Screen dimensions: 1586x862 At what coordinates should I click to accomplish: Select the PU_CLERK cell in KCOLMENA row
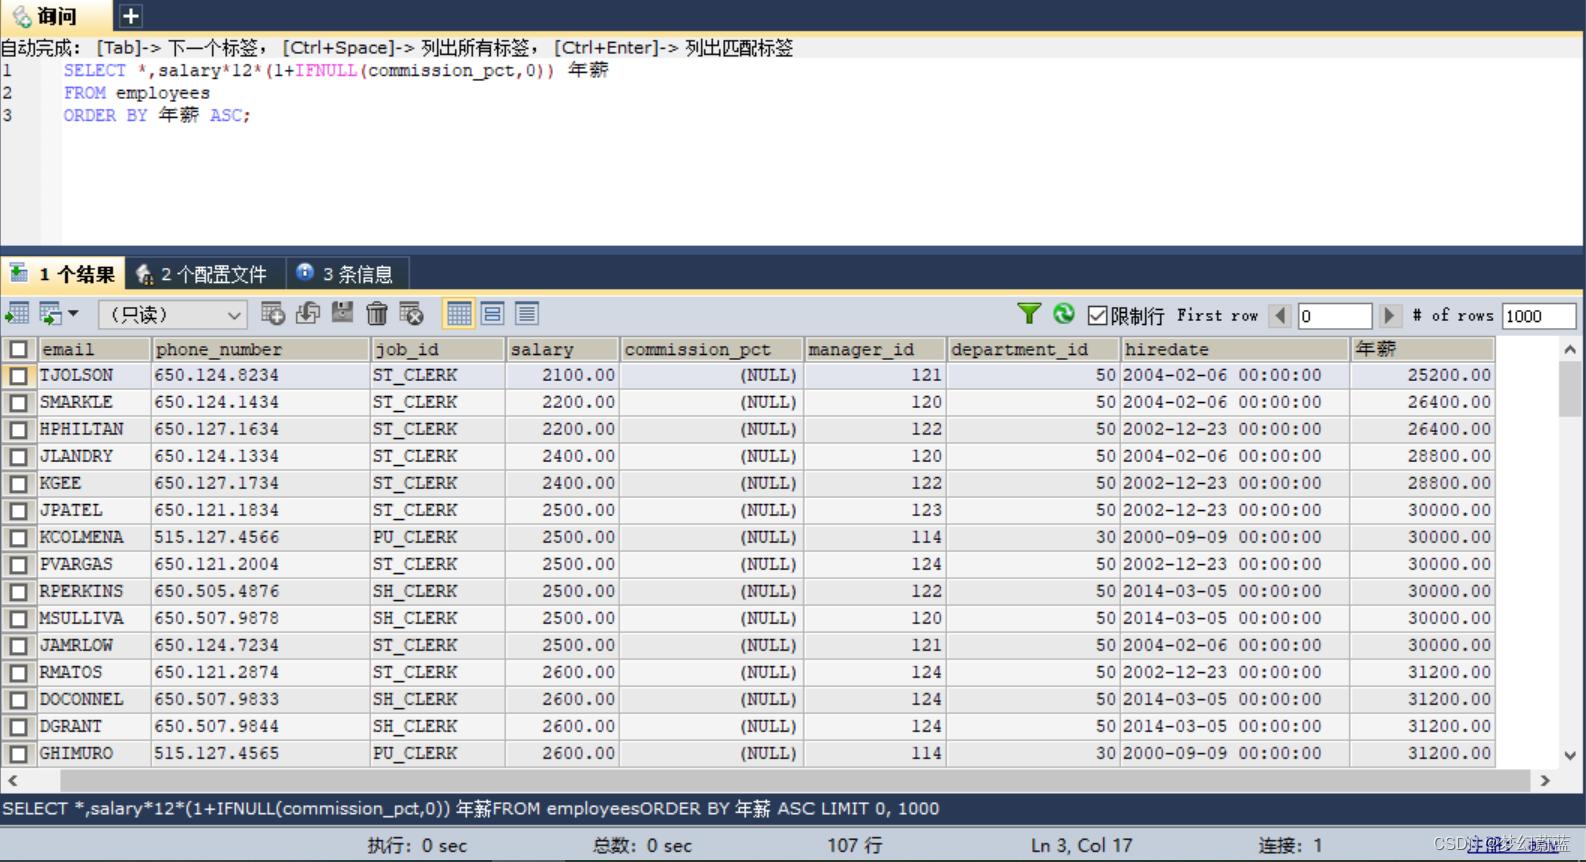tap(438, 538)
